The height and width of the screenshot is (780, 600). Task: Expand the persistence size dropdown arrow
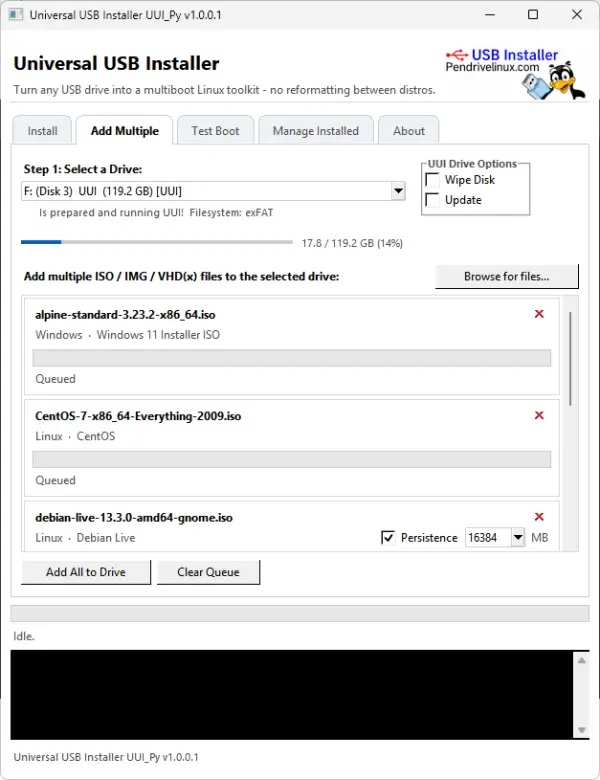518,538
